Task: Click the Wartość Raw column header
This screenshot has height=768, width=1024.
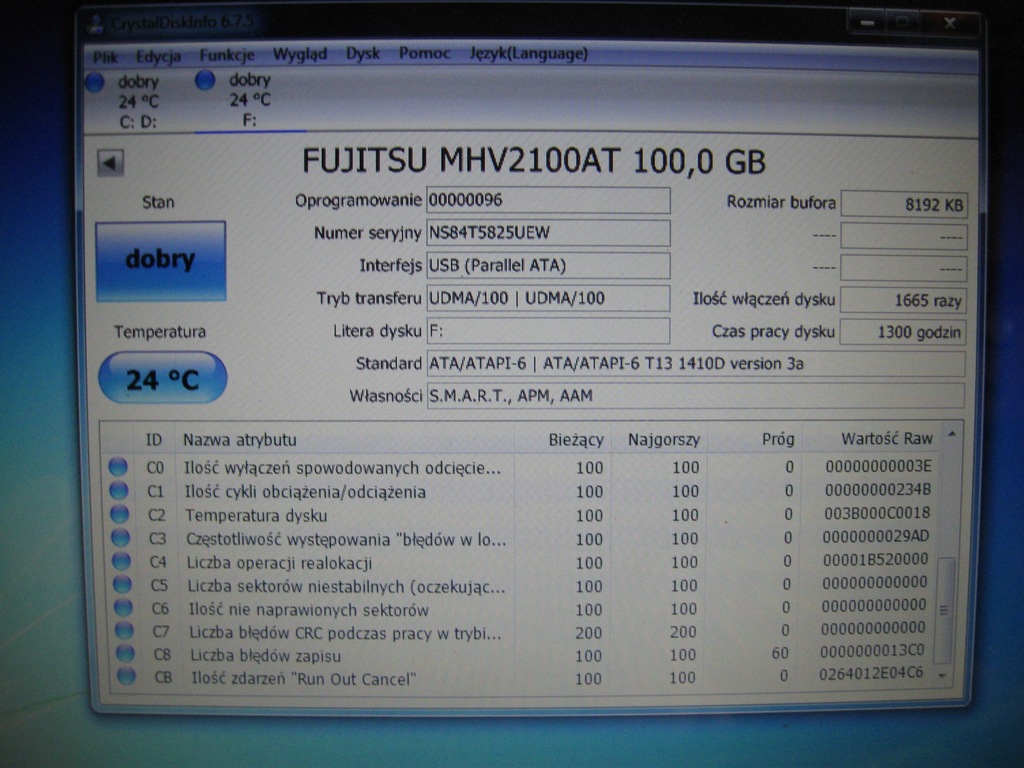Action: click(871, 438)
